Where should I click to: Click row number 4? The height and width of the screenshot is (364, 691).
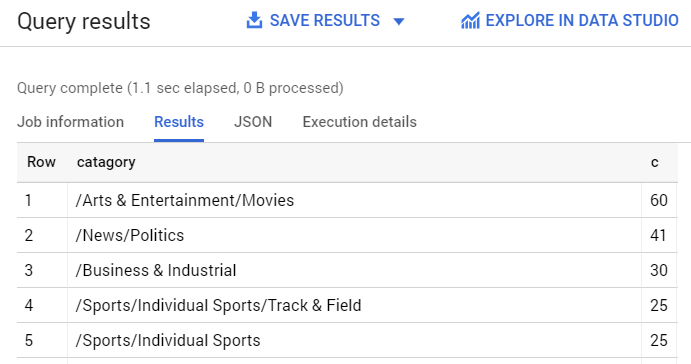[29, 305]
